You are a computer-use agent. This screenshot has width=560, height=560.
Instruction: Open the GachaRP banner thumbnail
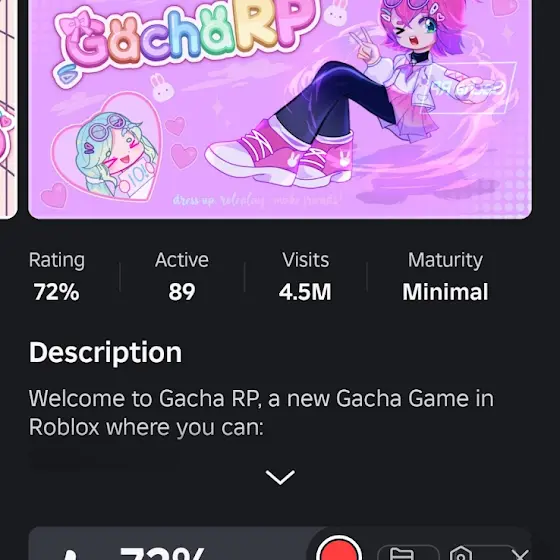[280, 109]
